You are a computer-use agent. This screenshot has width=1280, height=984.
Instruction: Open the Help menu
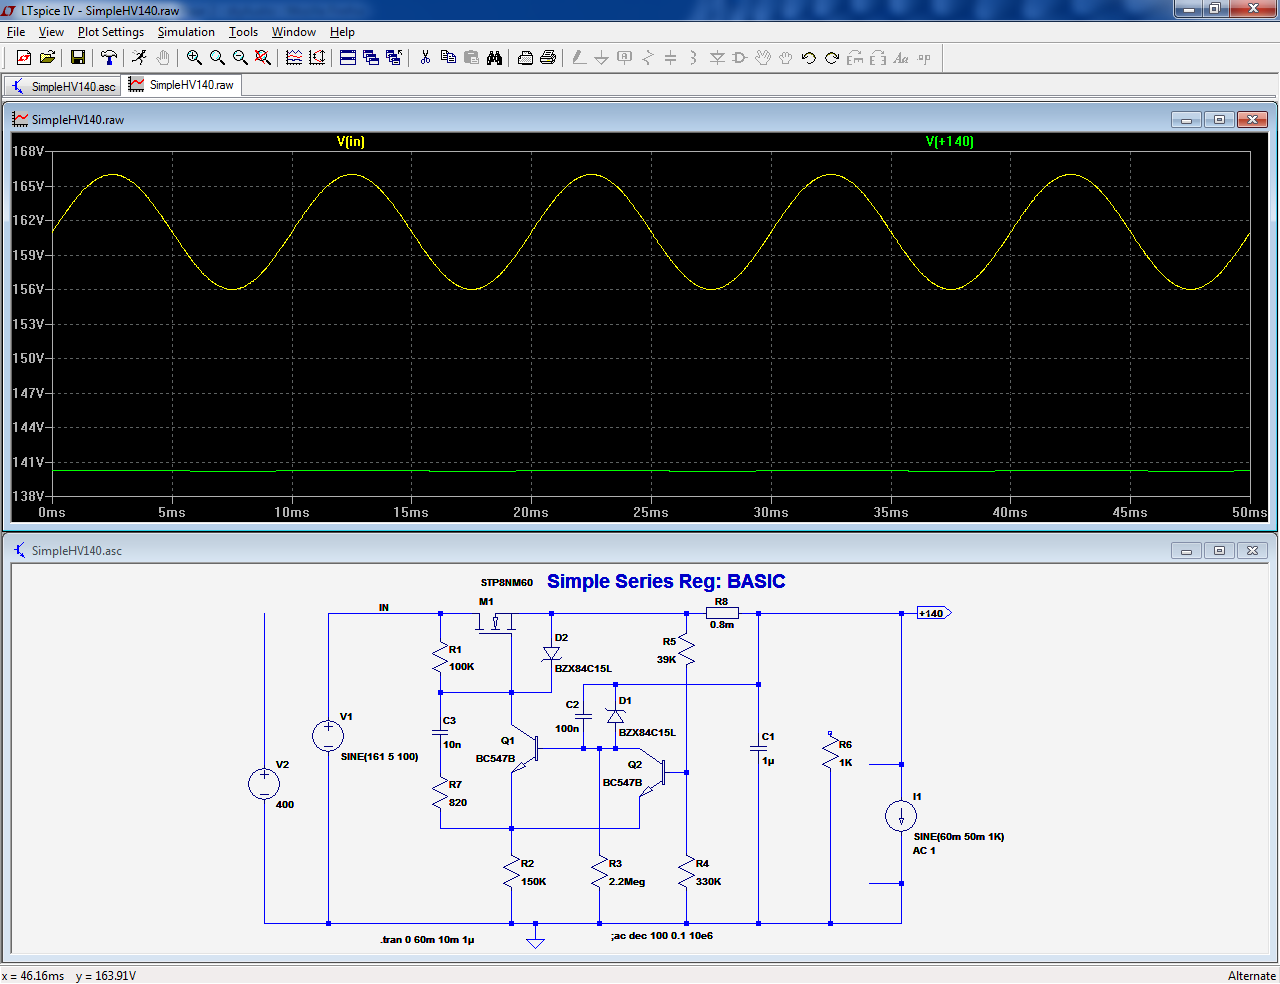(342, 32)
